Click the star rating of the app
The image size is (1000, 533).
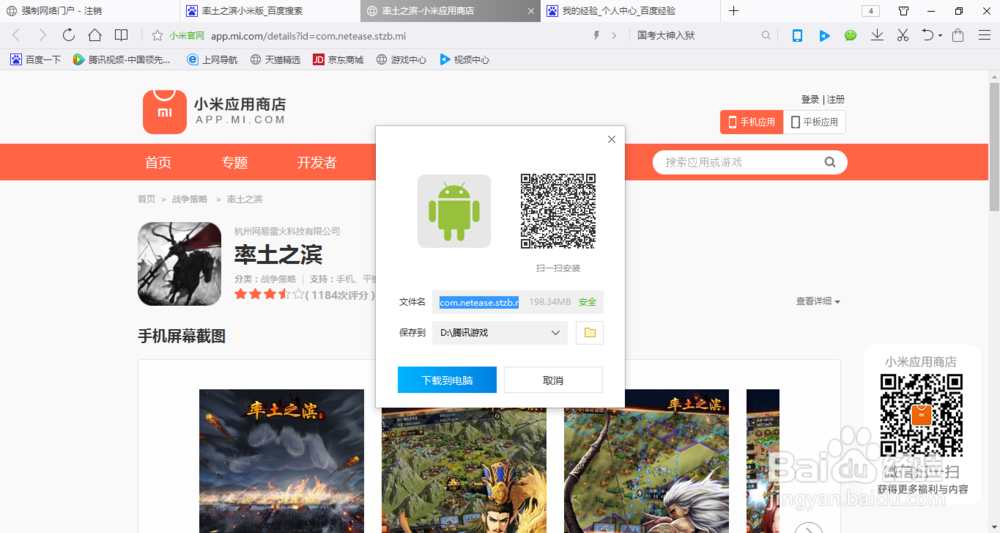[x=269, y=294]
